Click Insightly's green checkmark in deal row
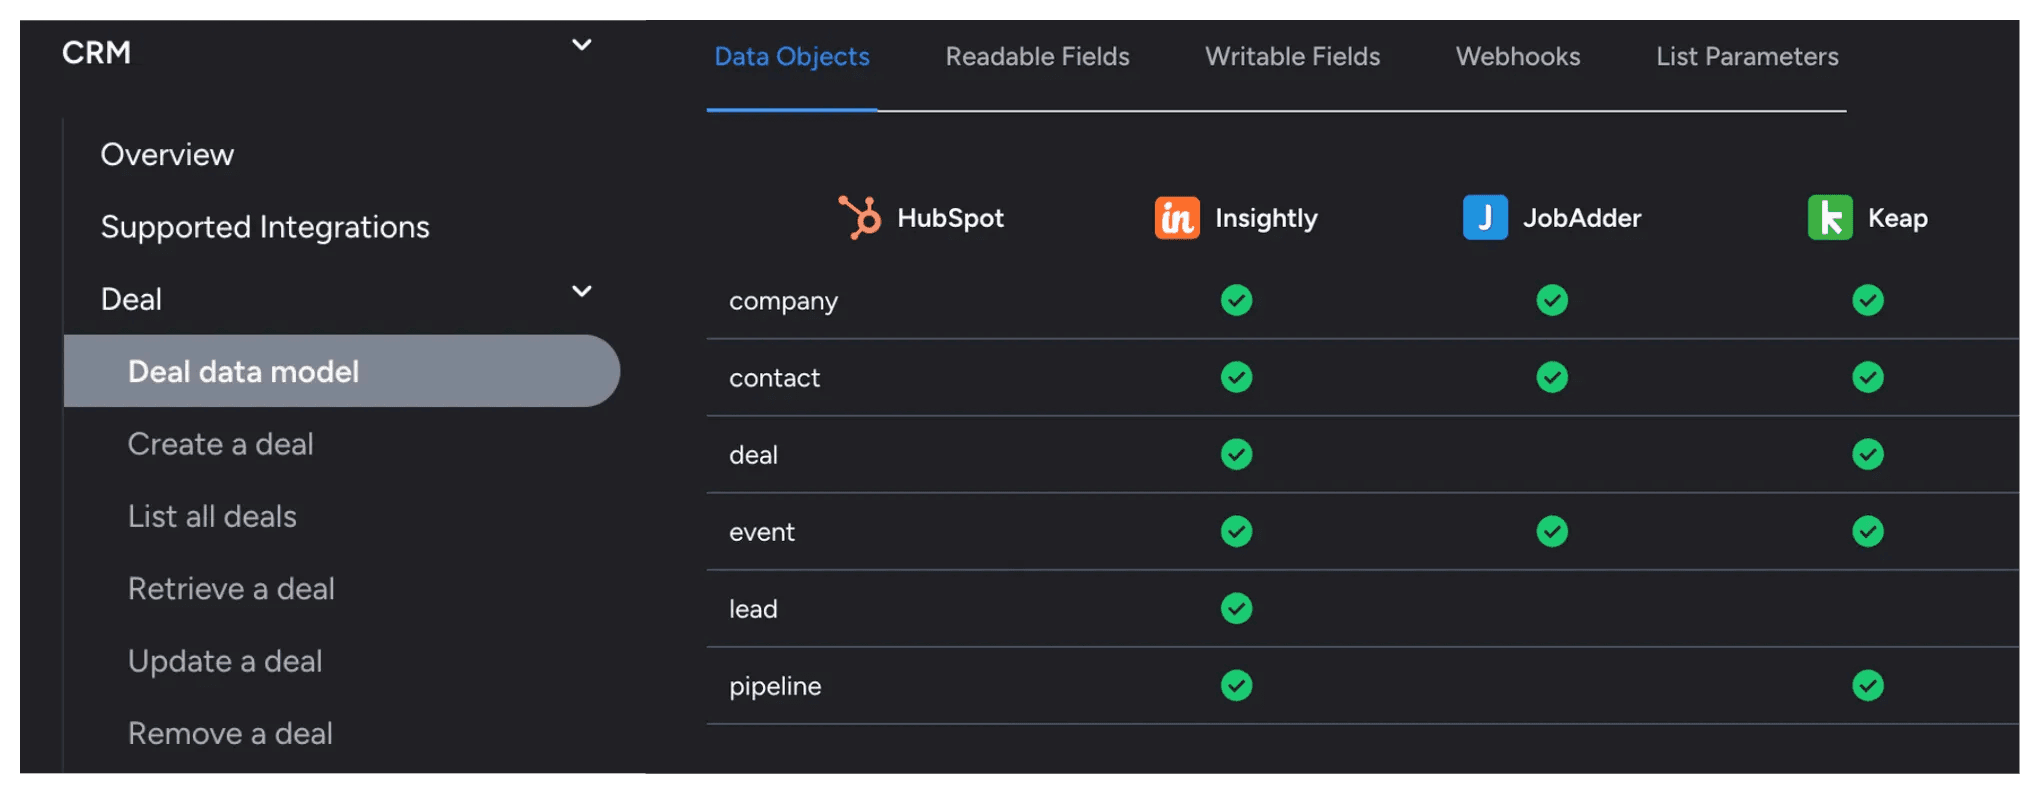 click(1236, 454)
